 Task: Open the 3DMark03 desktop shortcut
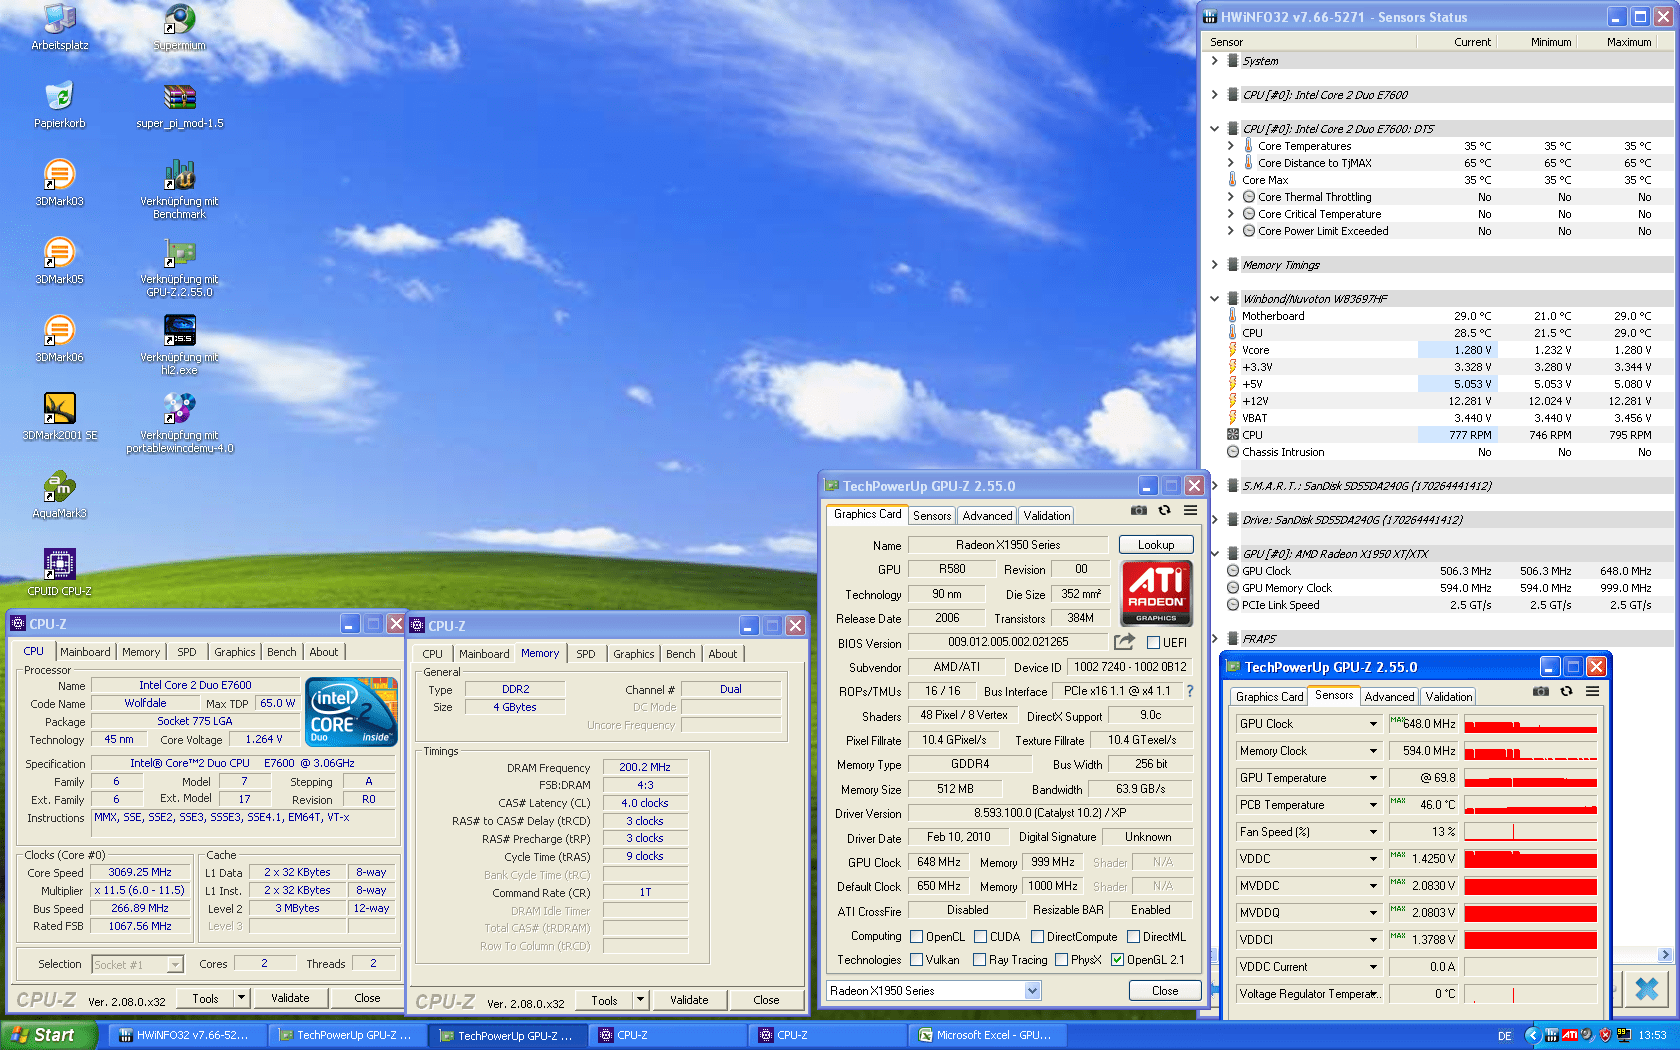pyautogui.click(x=59, y=176)
